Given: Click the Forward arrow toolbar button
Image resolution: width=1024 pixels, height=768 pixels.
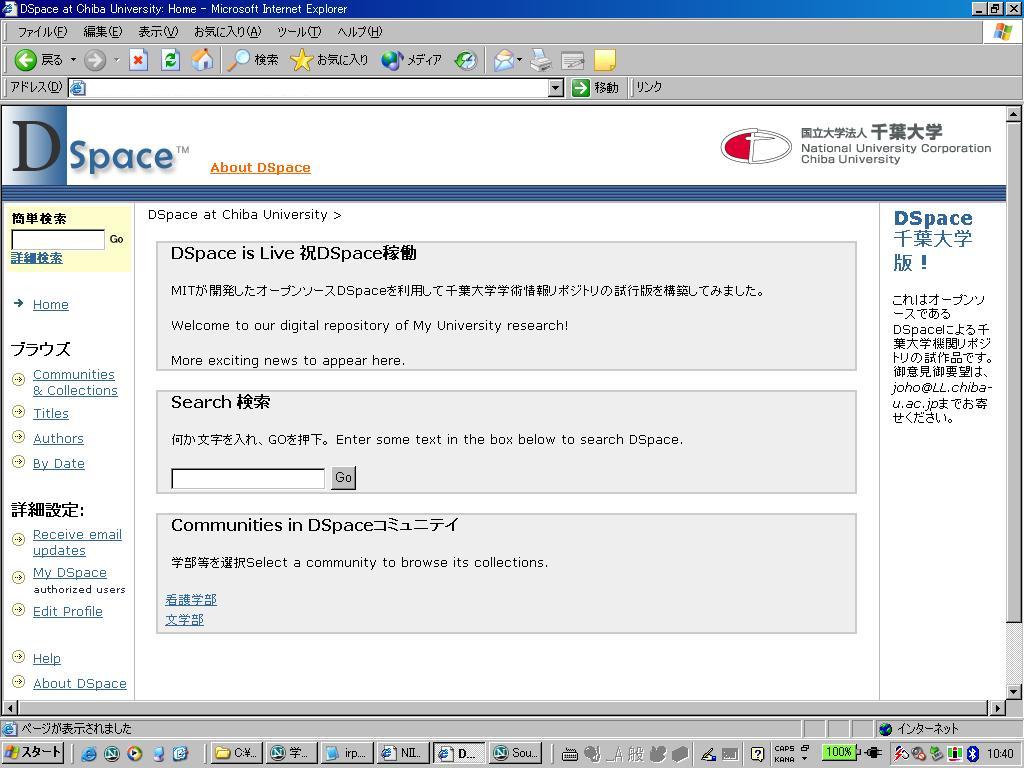Looking at the screenshot, I should (x=95, y=60).
